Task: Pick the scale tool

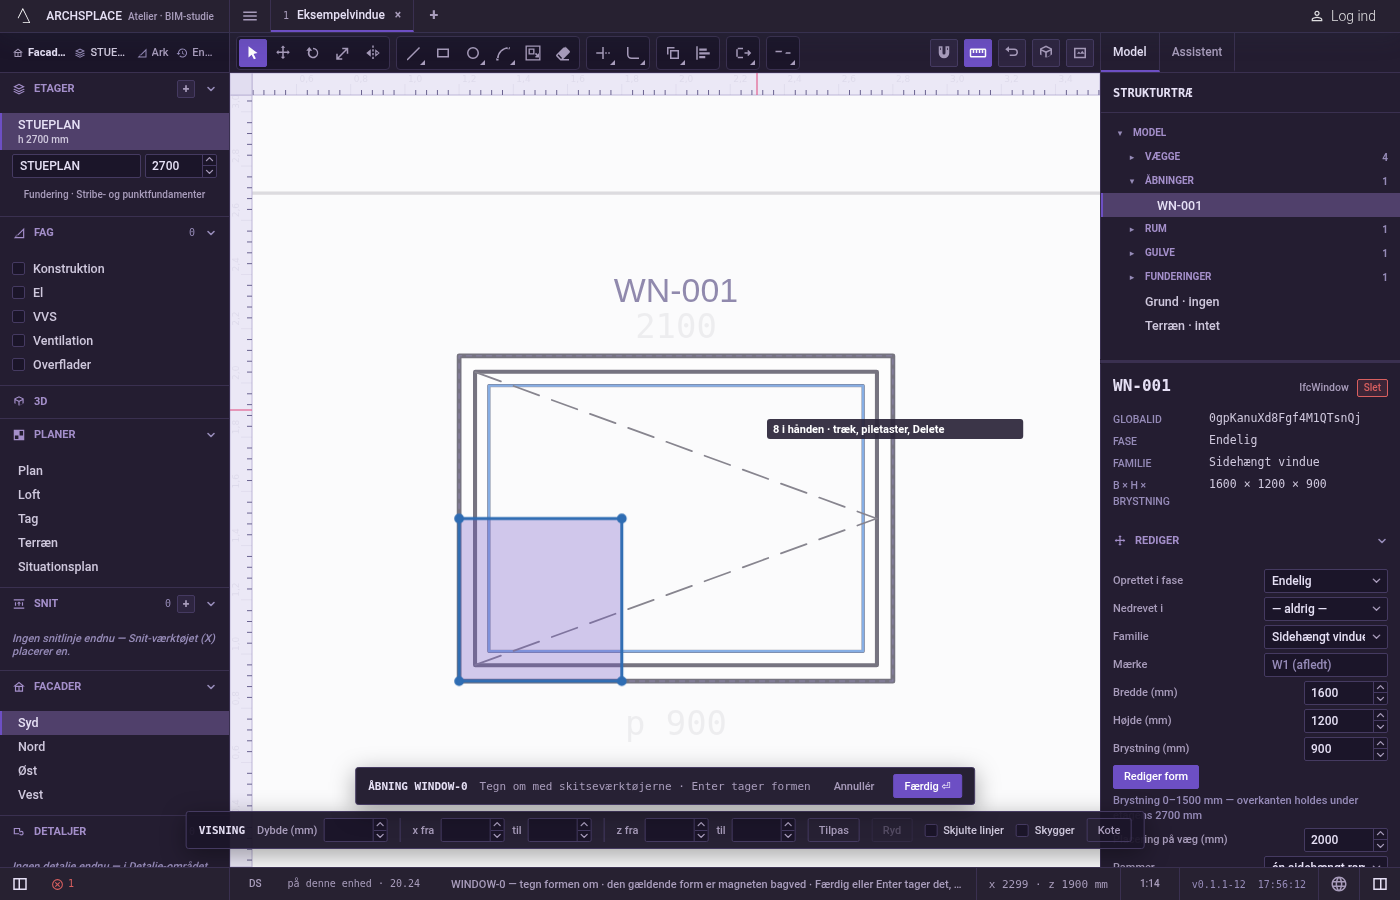Action: [x=343, y=53]
